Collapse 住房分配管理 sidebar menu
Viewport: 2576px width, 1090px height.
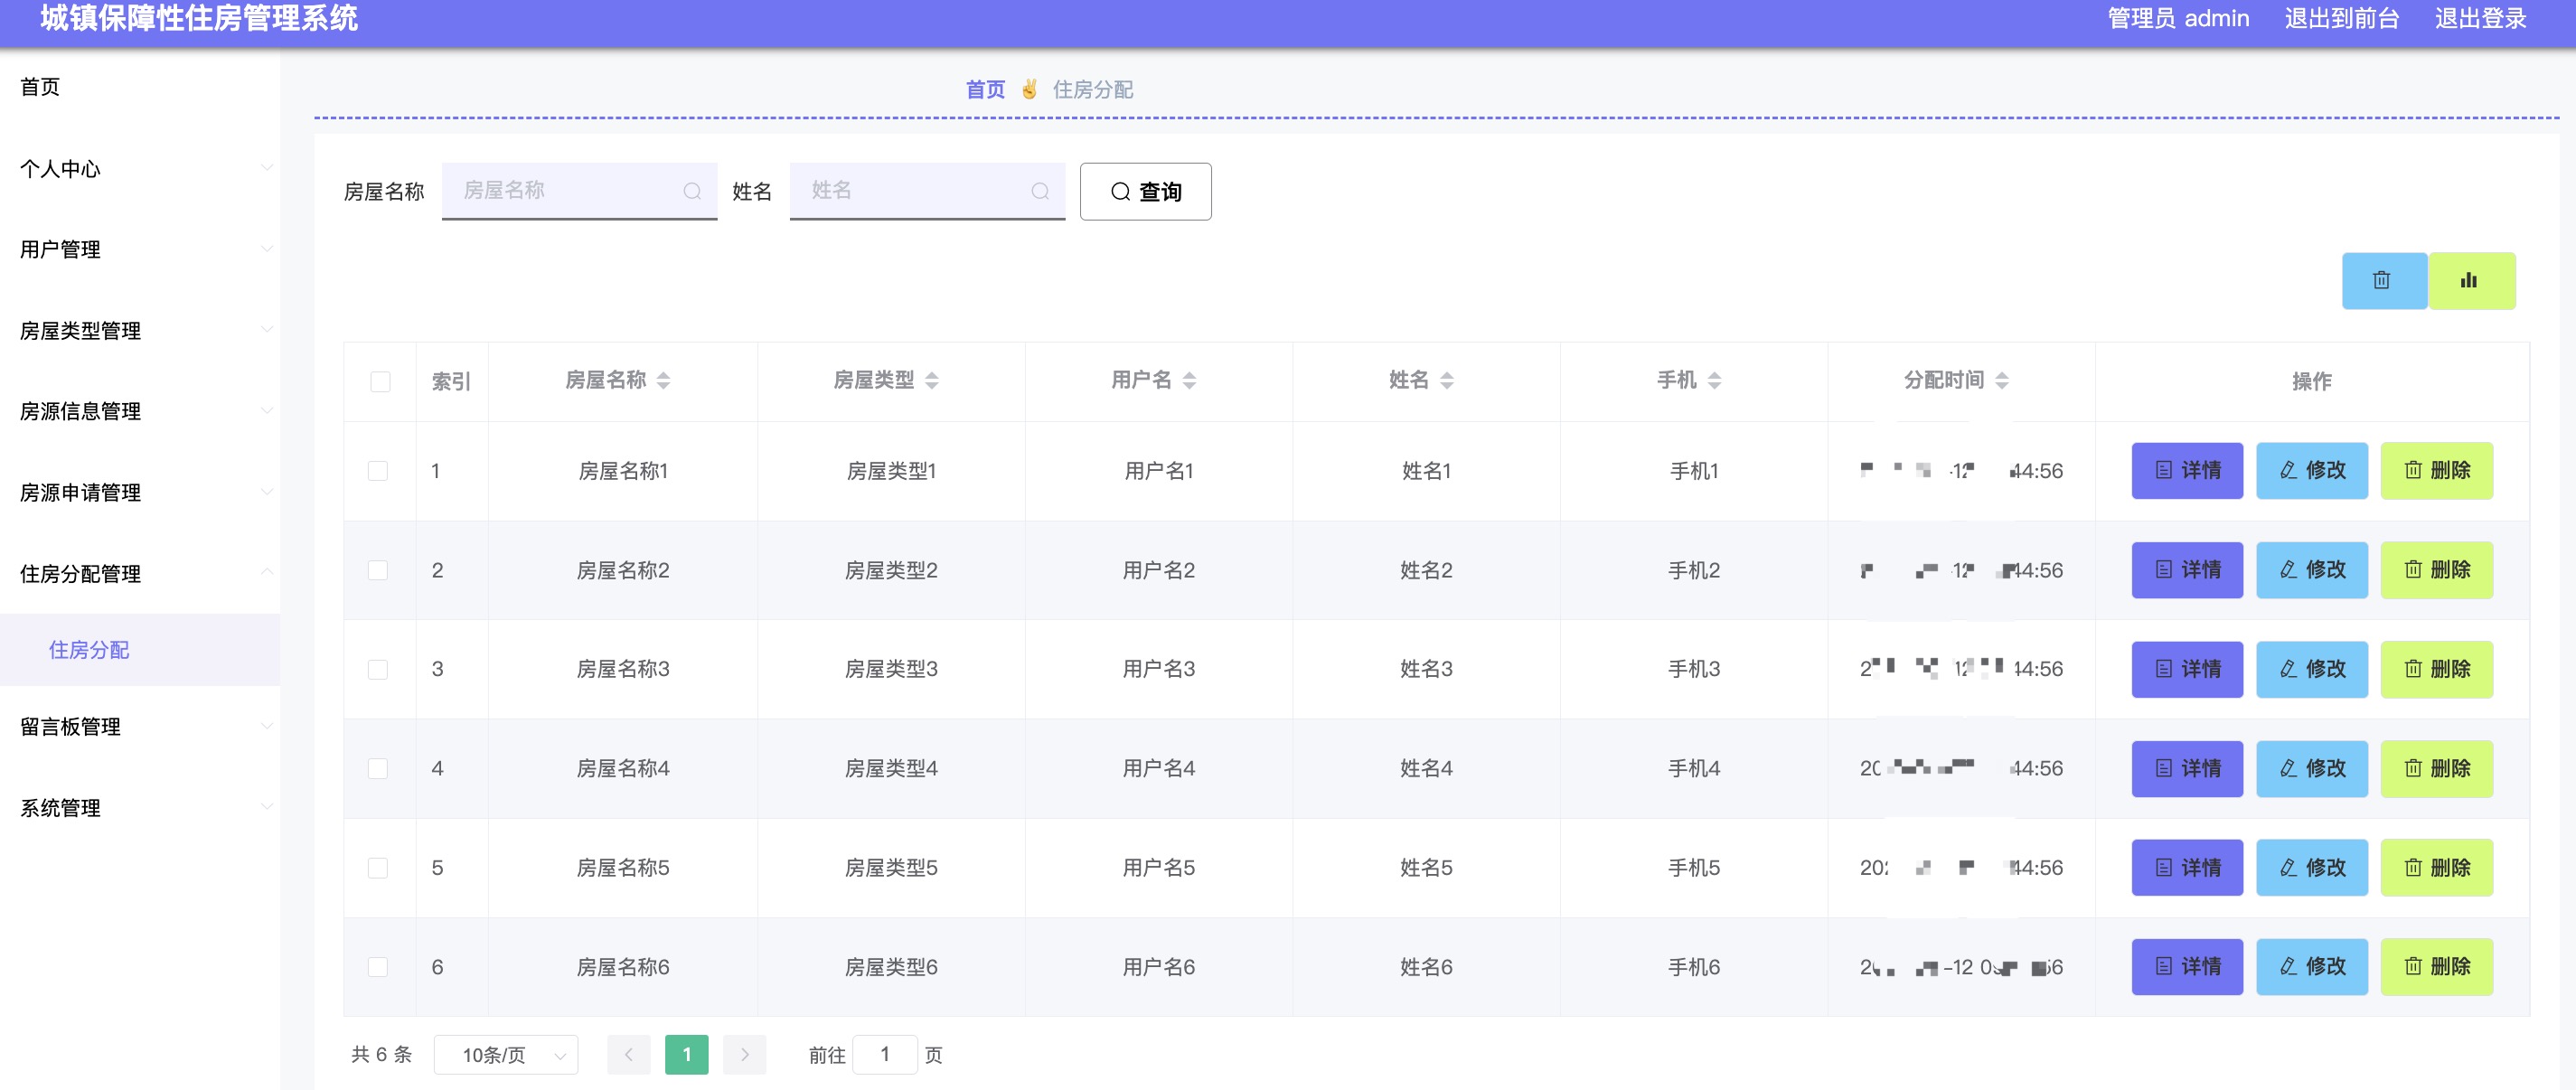(x=140, y=573)
